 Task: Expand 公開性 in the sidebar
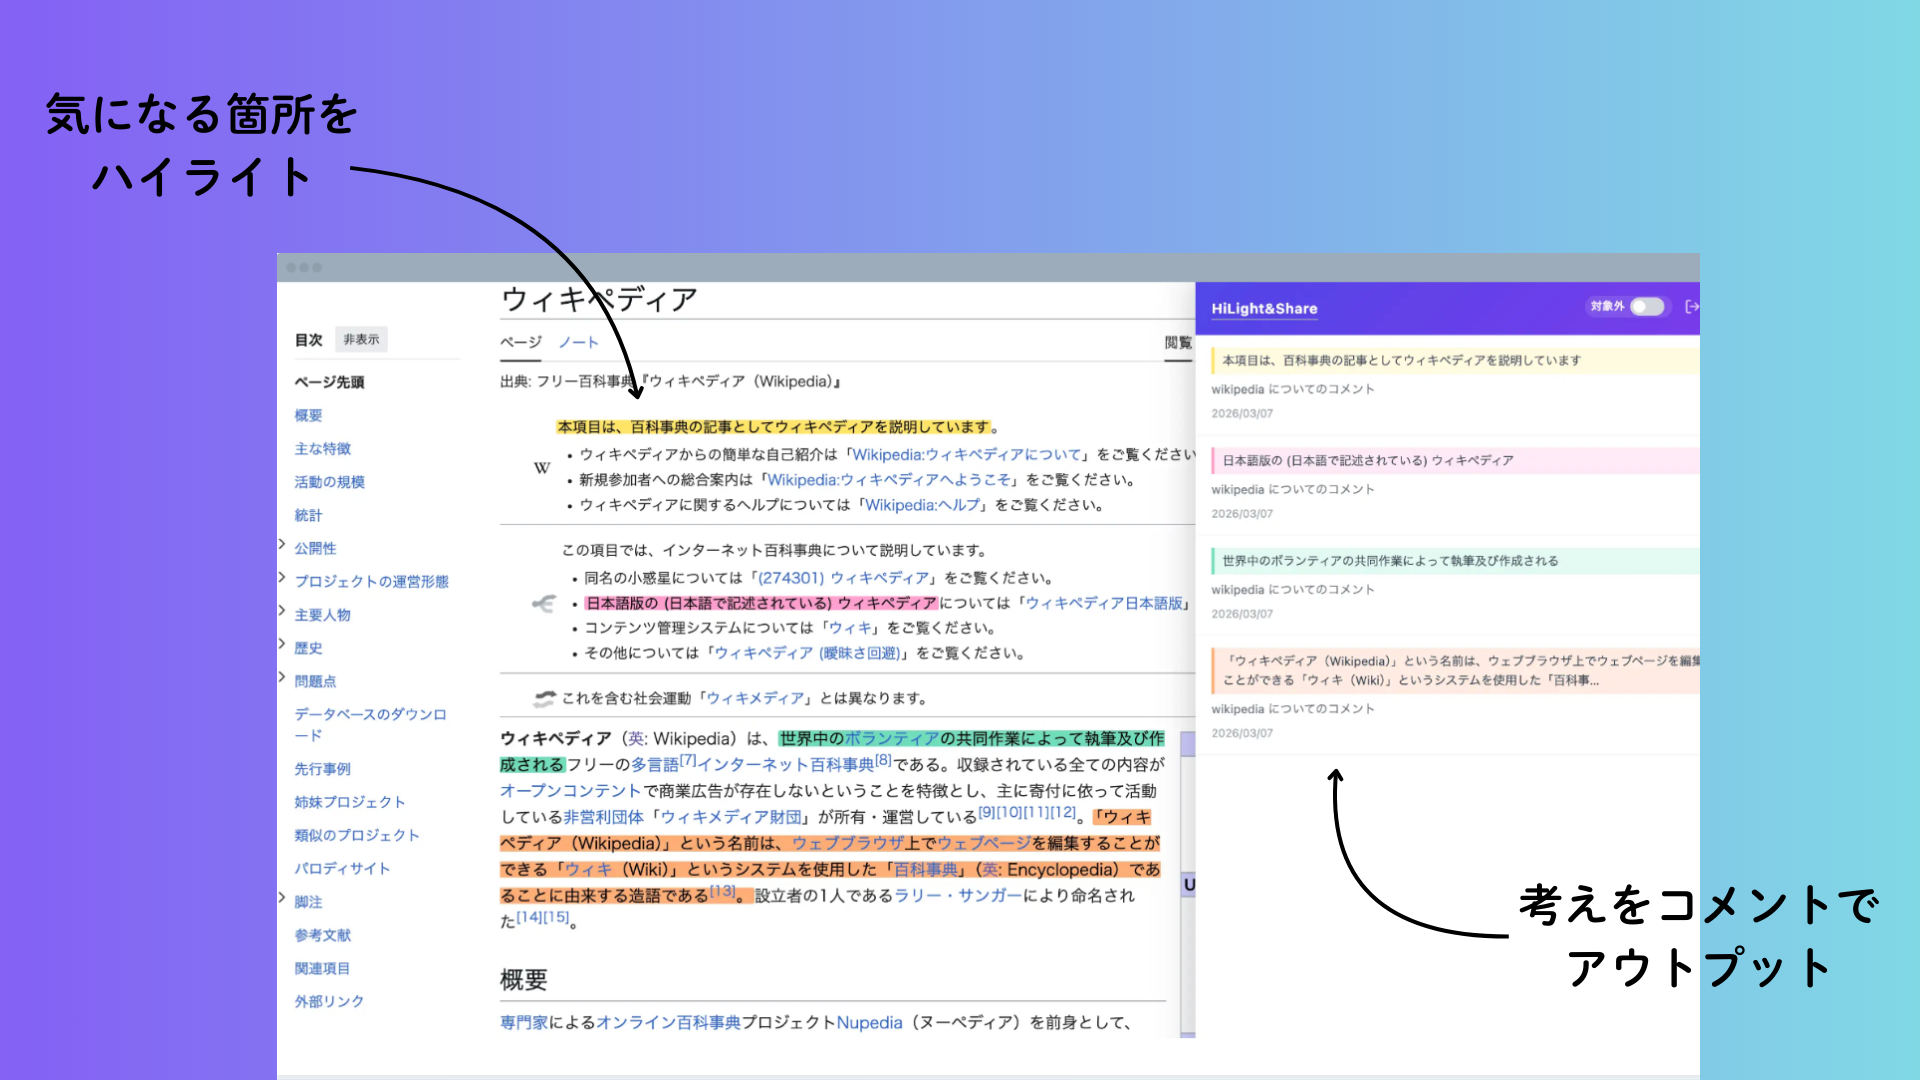(283, 548)
